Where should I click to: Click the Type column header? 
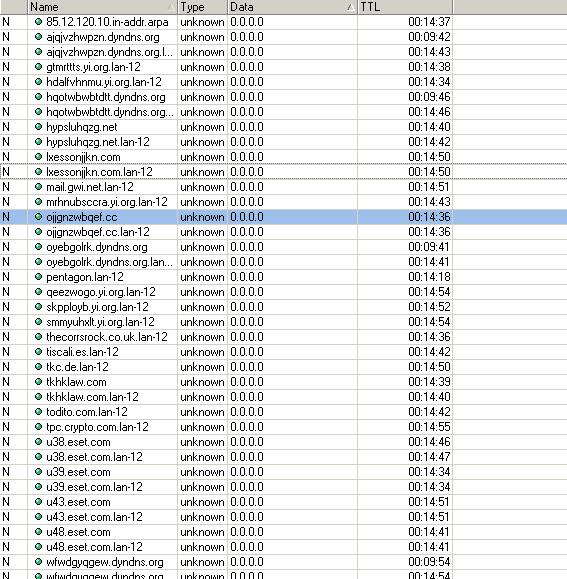[x=202, y=7]
